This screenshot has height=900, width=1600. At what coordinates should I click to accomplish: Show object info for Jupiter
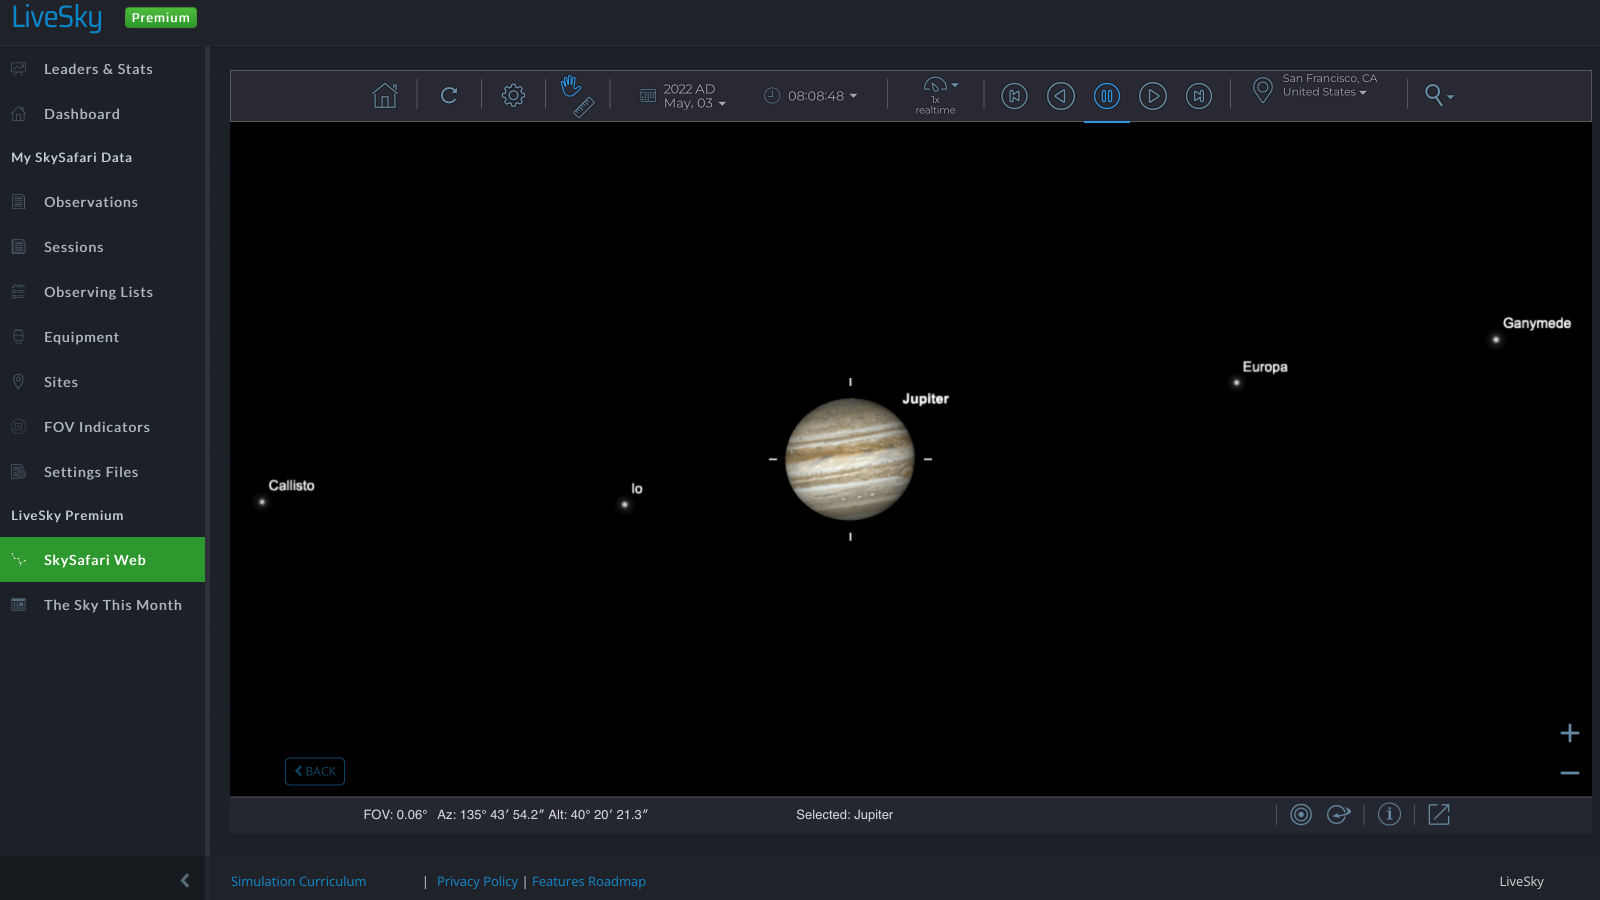pyautogui.click(x=1389, y=814)
